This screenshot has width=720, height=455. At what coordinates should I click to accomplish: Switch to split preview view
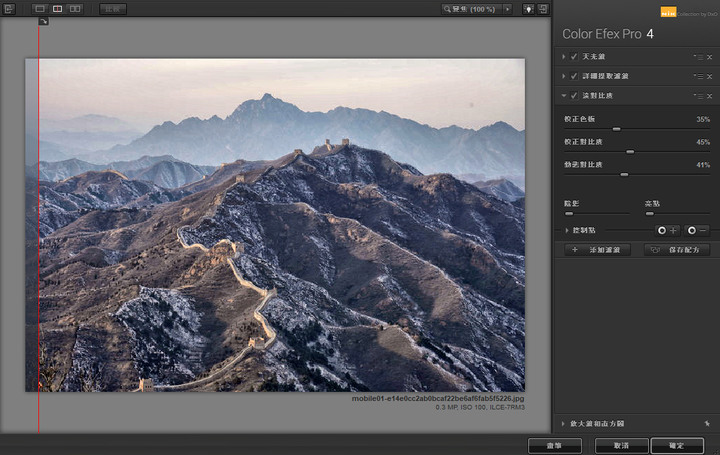click(57, 9)
